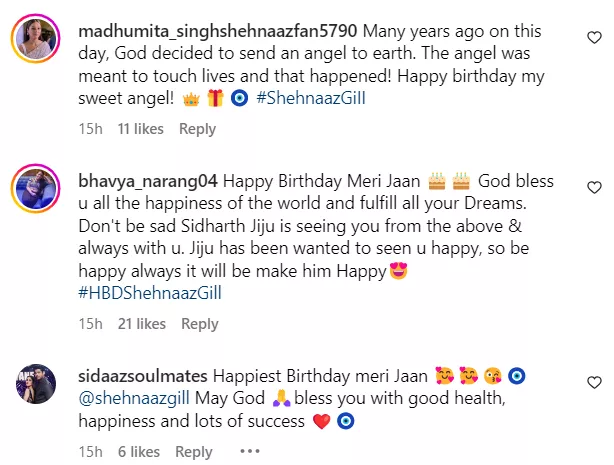The height and width of the screenshot is (465, 614).
Task: View the 6 likes on sidaazsoulmates' comment
Action: coord(139,452)
